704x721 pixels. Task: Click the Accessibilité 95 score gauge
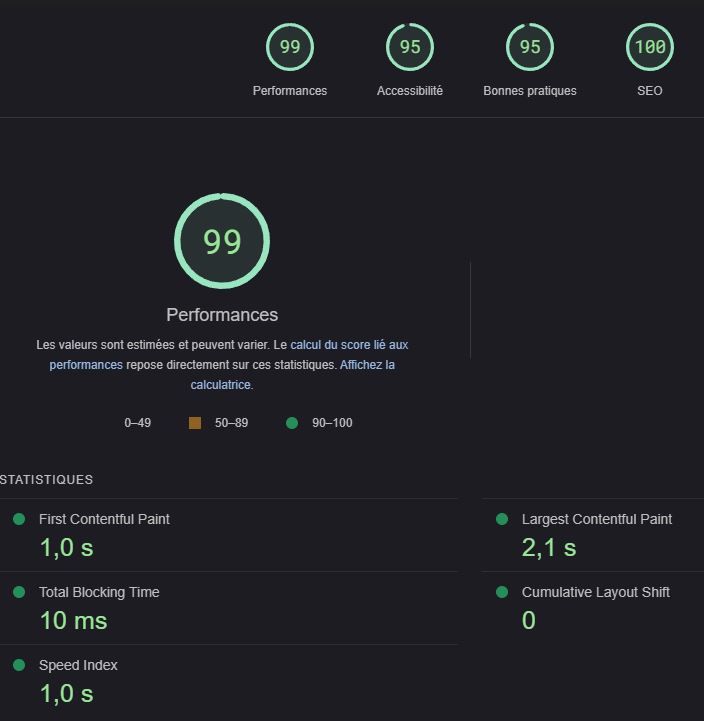(x=410, y=47)
